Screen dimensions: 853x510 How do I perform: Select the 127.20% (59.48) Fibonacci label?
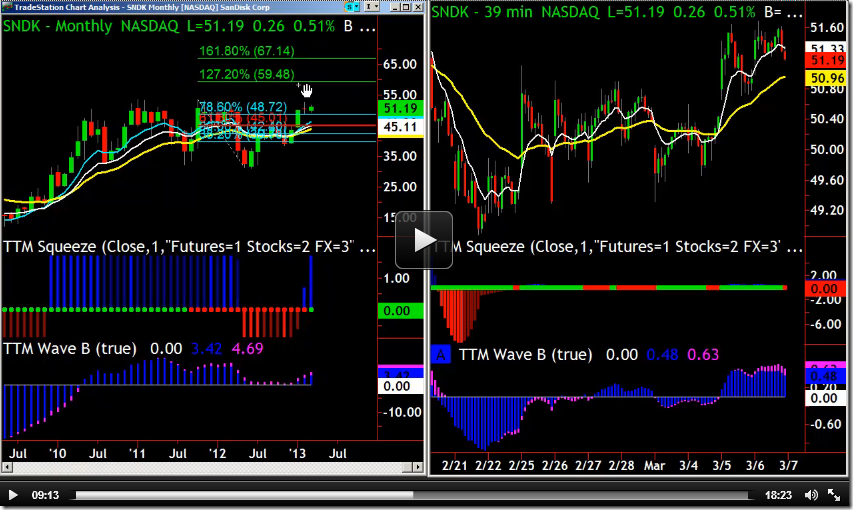tap(246, 74)
